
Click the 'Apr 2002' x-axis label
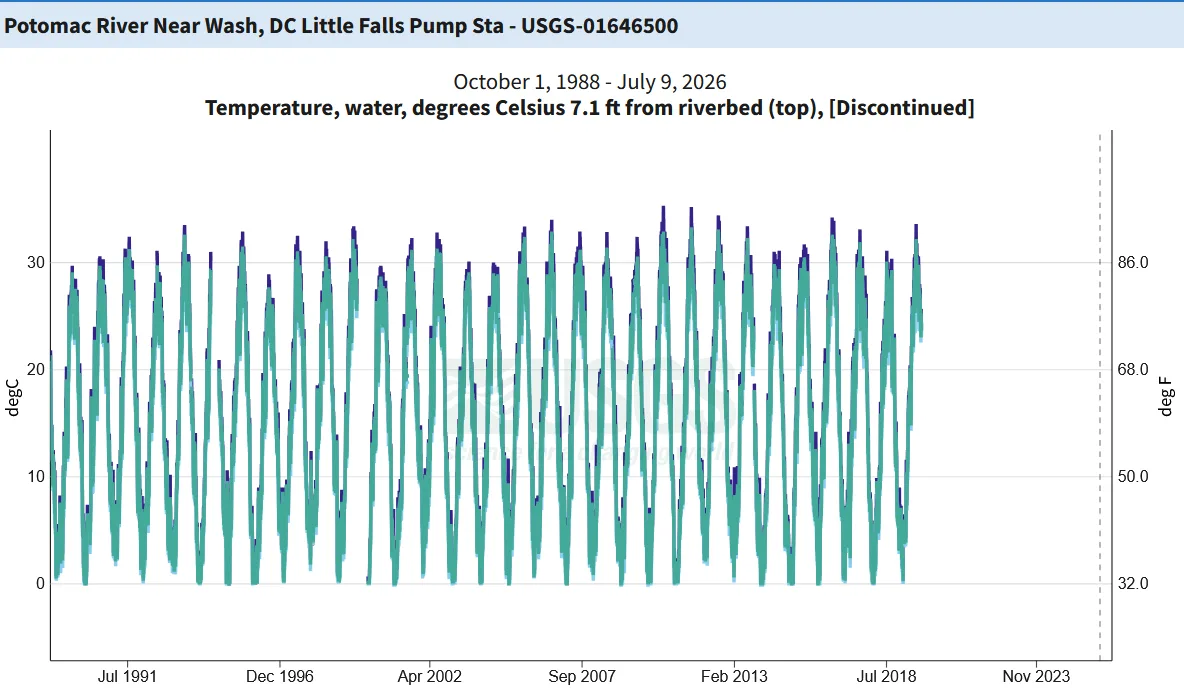(430, 676)
